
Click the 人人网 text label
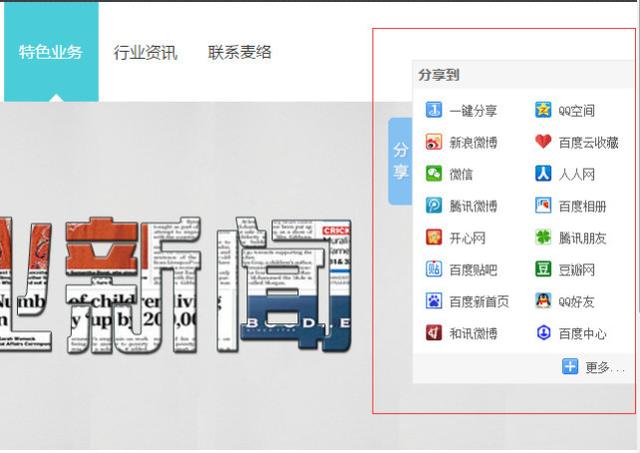point(576,174)
